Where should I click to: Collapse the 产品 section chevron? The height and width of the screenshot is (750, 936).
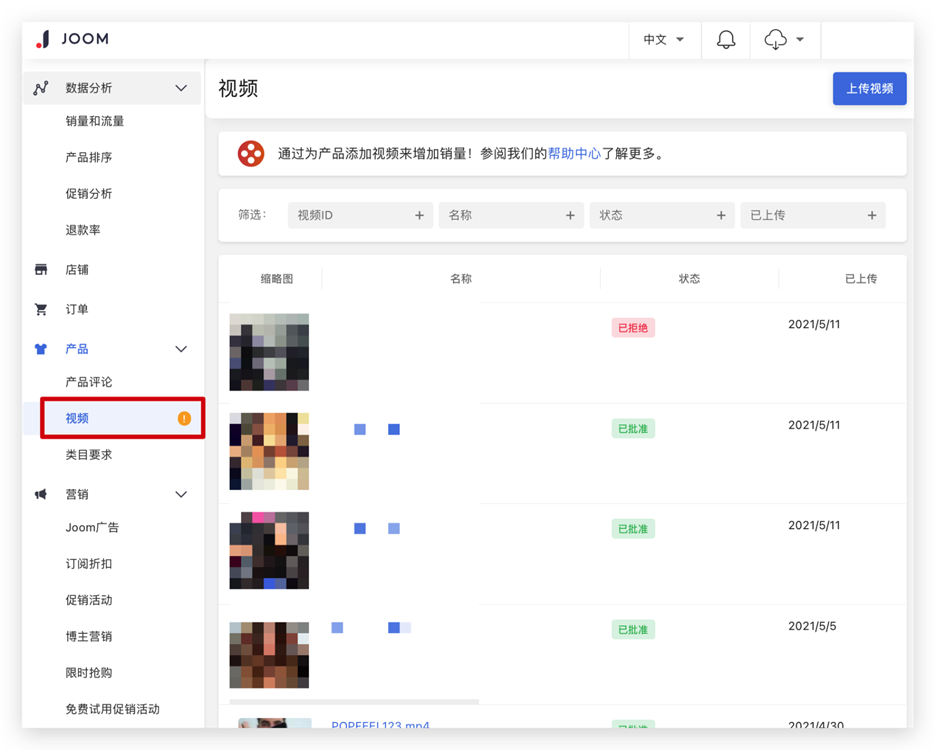pos(181,349)
